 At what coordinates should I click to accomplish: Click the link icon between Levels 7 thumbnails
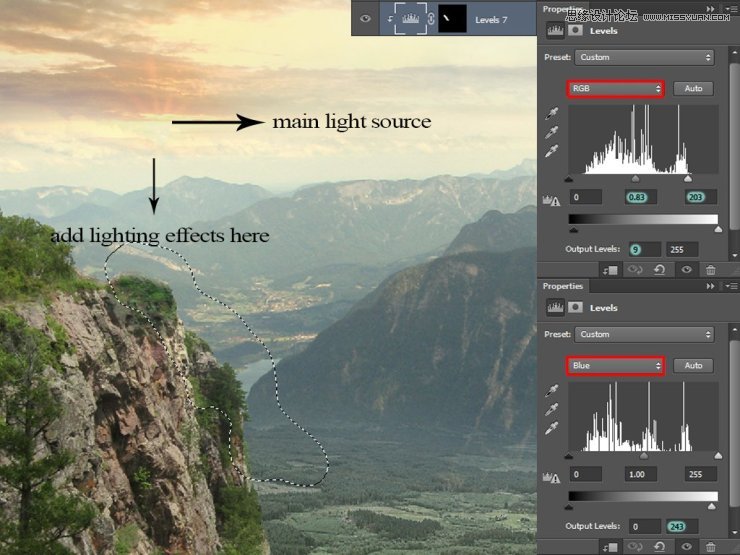point(430,18)
